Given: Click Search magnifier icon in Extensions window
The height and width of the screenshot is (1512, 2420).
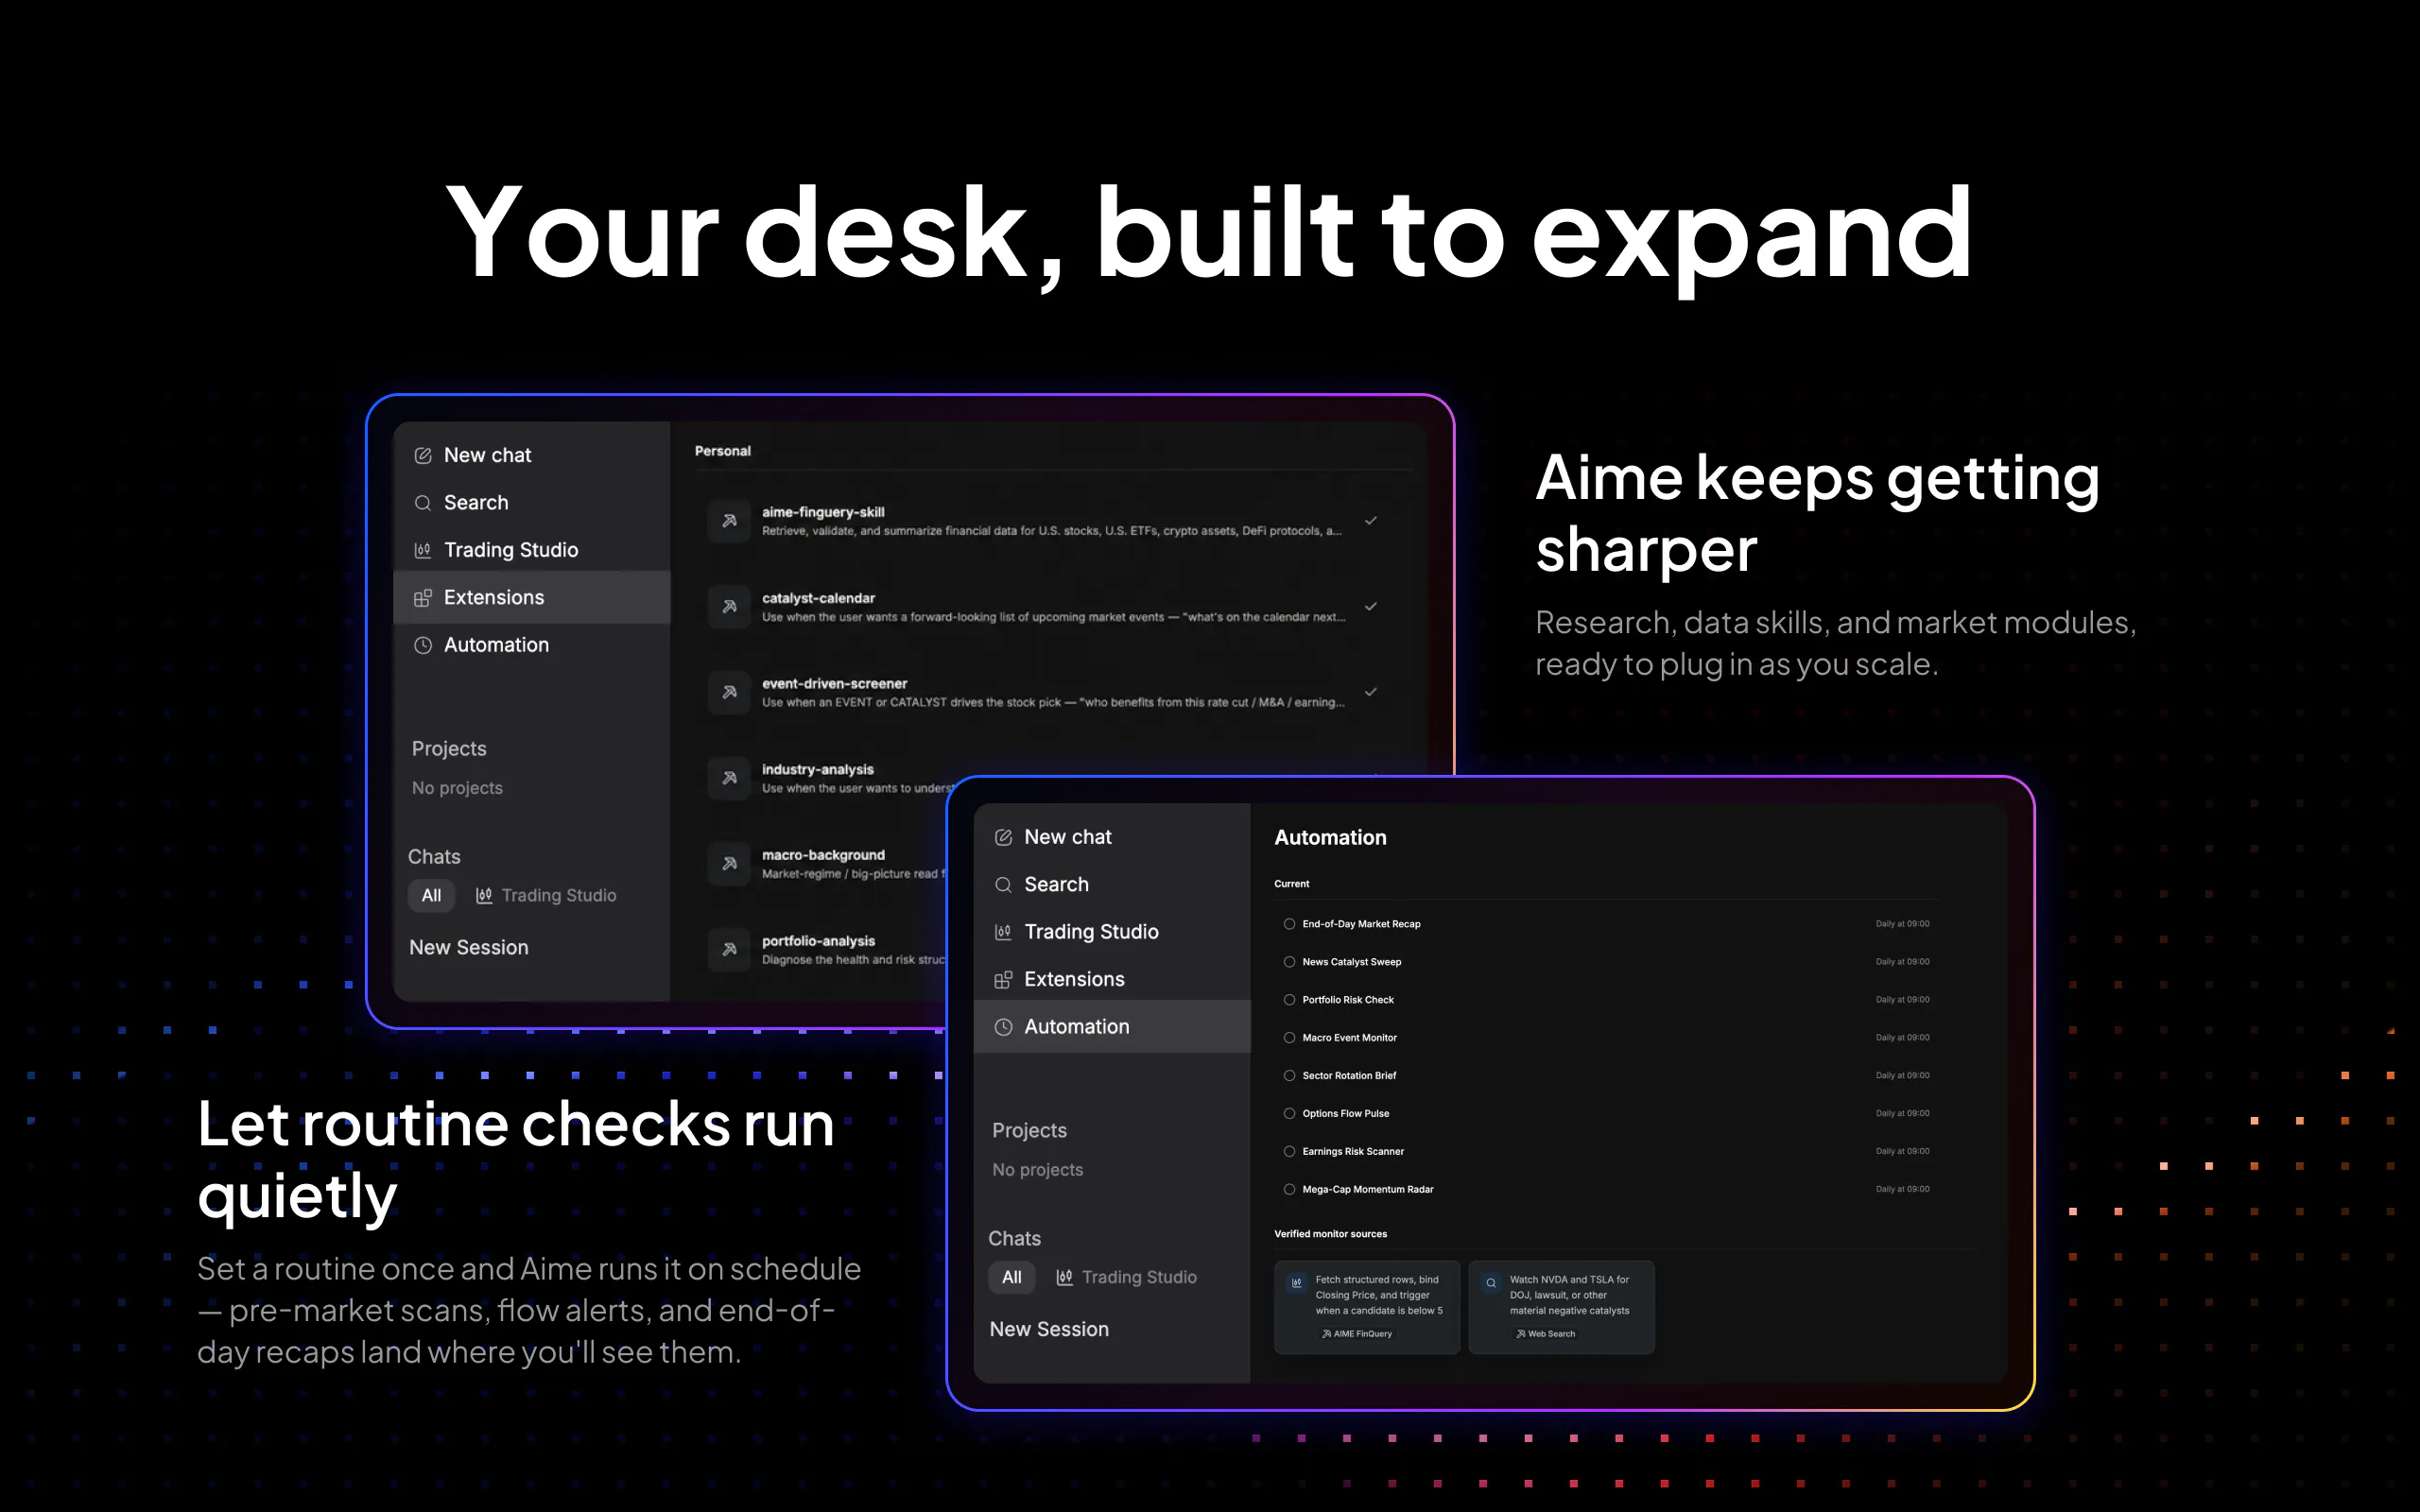Looking at the screenshot, I should (423, 503).
